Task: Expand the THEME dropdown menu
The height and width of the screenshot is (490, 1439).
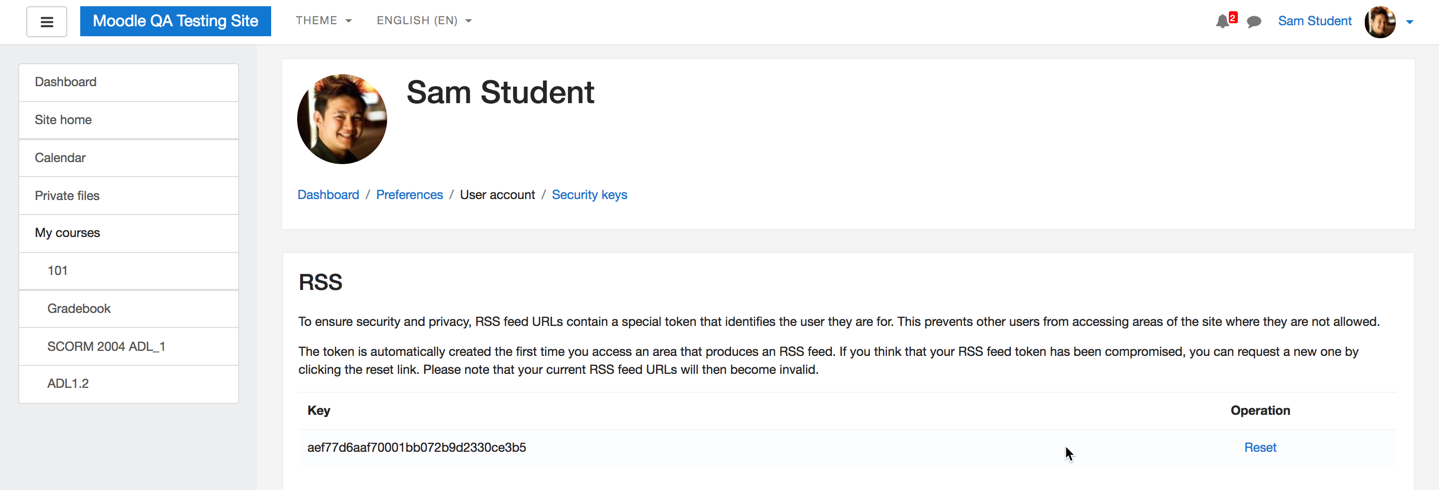Action: coord(324,21)
